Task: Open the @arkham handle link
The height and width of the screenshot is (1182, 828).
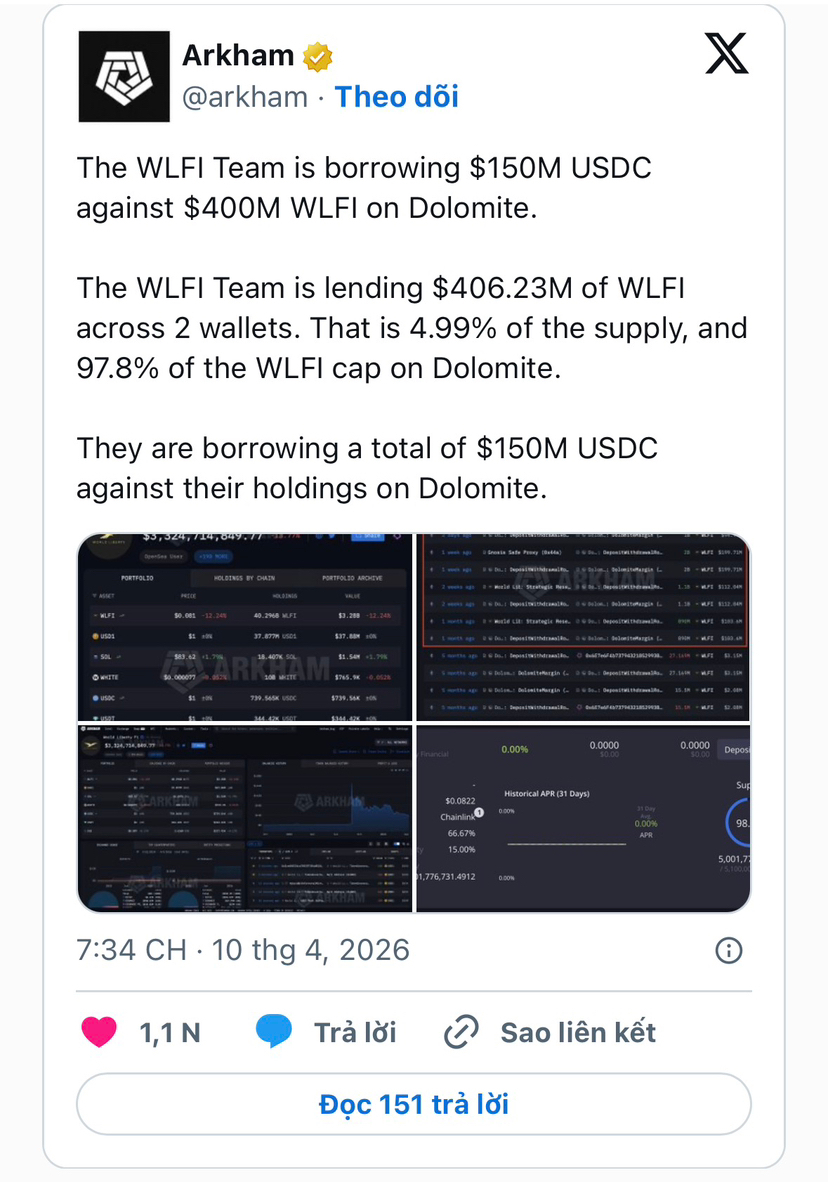Action: (244, 96)
